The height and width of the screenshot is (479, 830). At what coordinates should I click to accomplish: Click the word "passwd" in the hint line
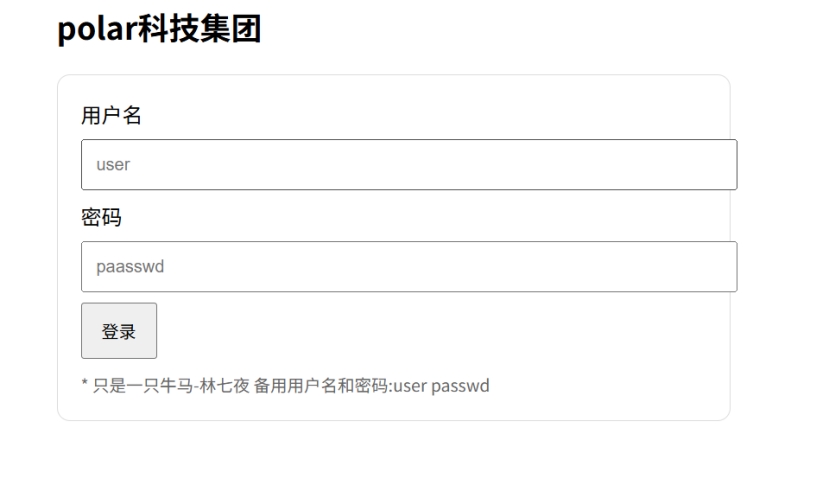click(460, 386)
